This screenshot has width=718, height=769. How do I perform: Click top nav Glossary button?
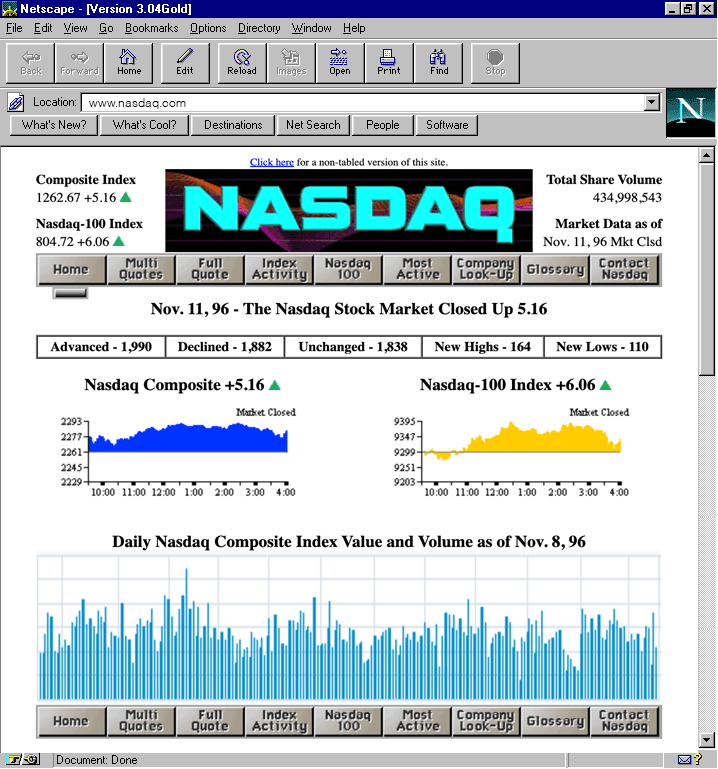click(x=555, y=269)
